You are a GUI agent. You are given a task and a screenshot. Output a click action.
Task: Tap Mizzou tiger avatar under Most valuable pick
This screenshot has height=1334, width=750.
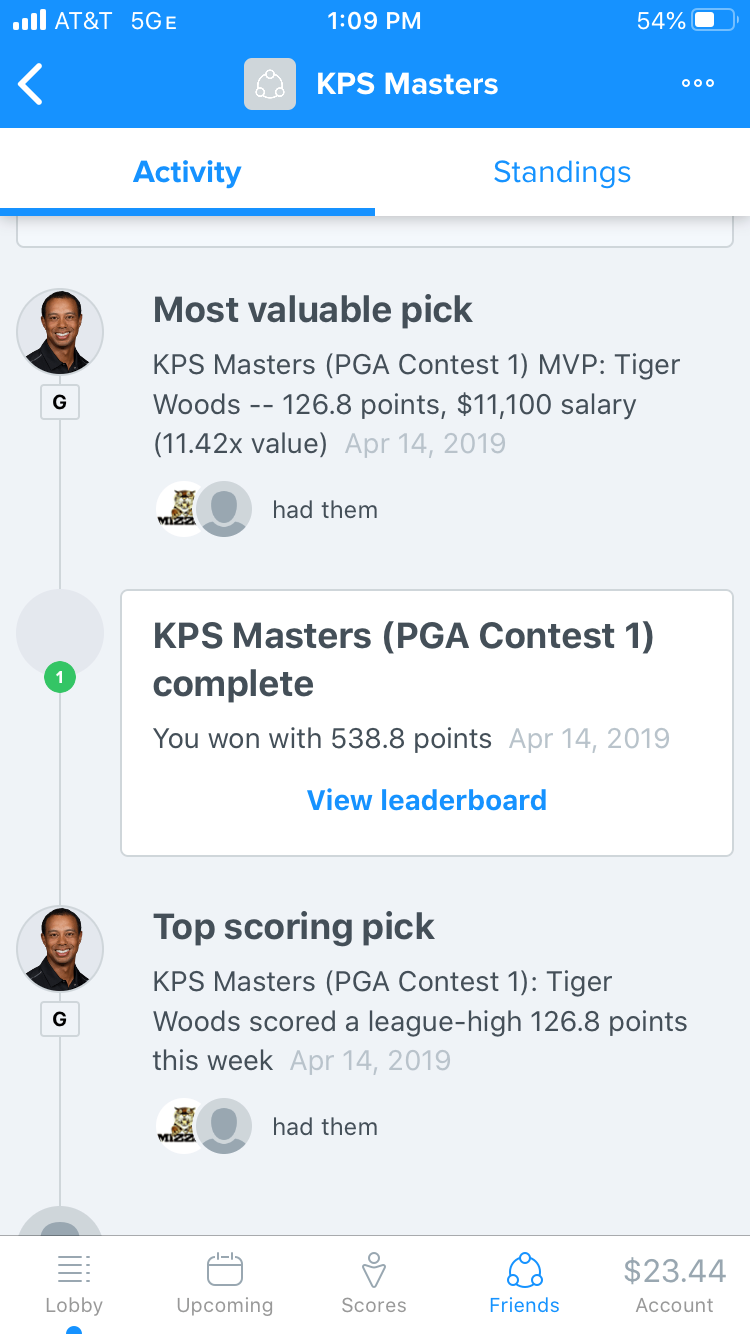tap(181, 509)
